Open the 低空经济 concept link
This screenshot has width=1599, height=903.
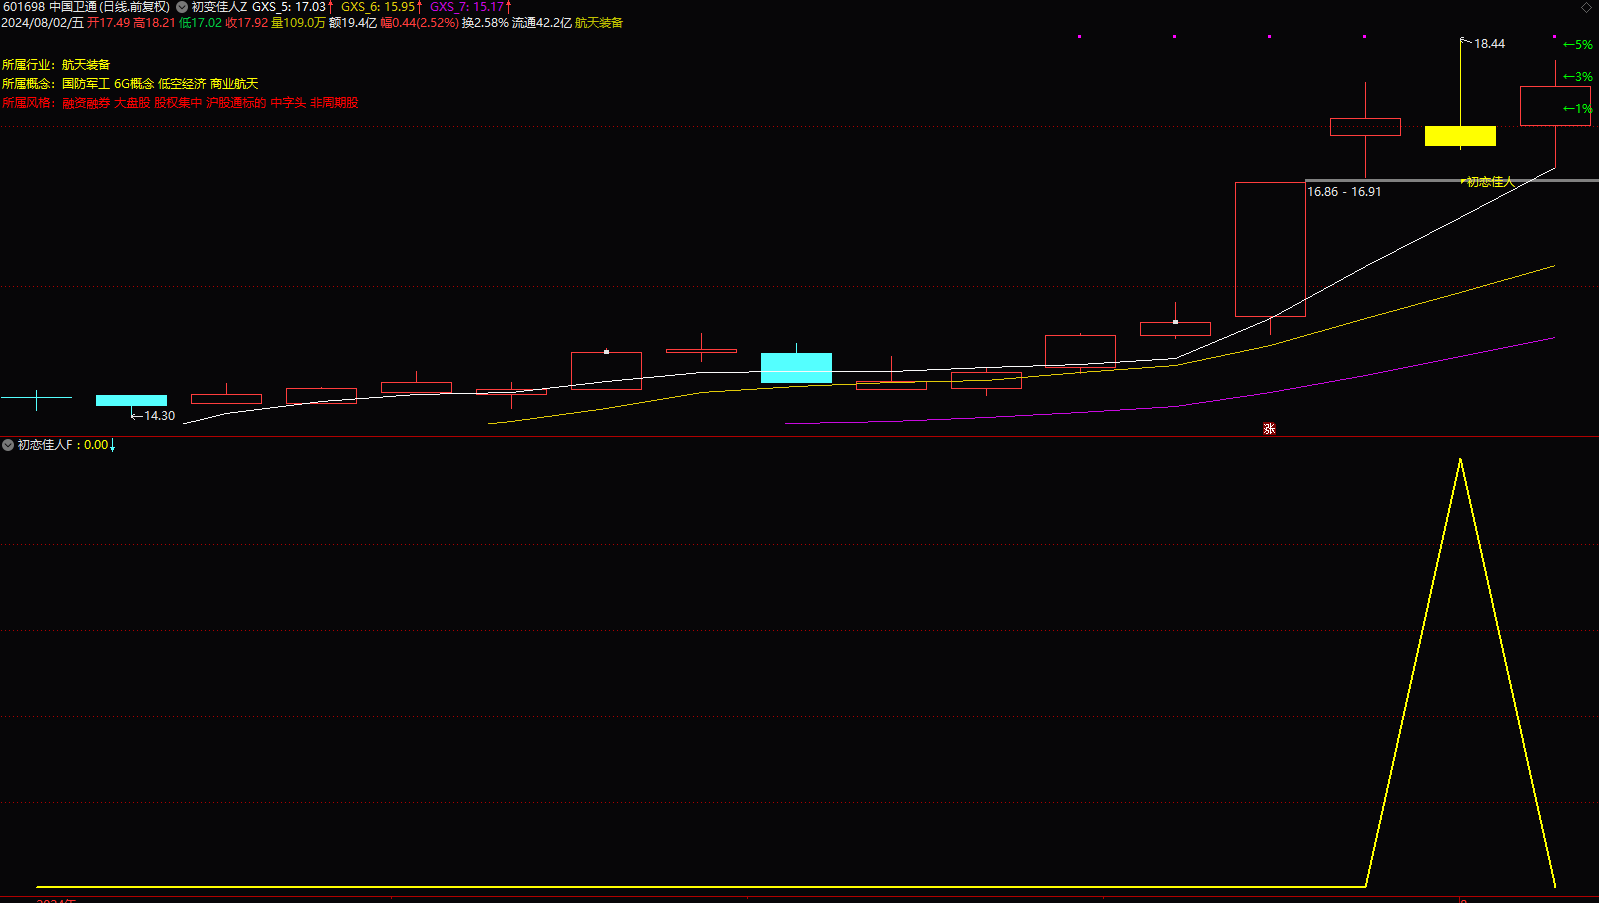(182, 84)
